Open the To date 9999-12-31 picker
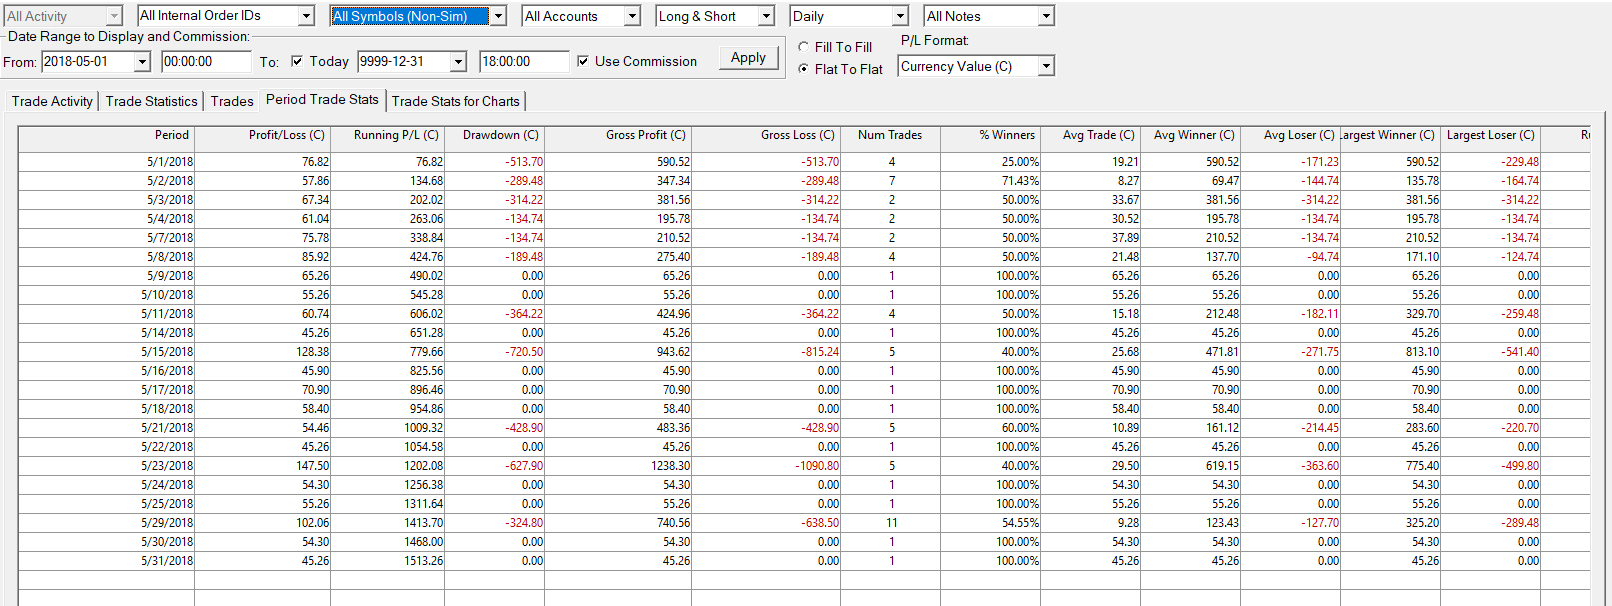This screenshot has width=1612, height=606. [x=458, y=62]
